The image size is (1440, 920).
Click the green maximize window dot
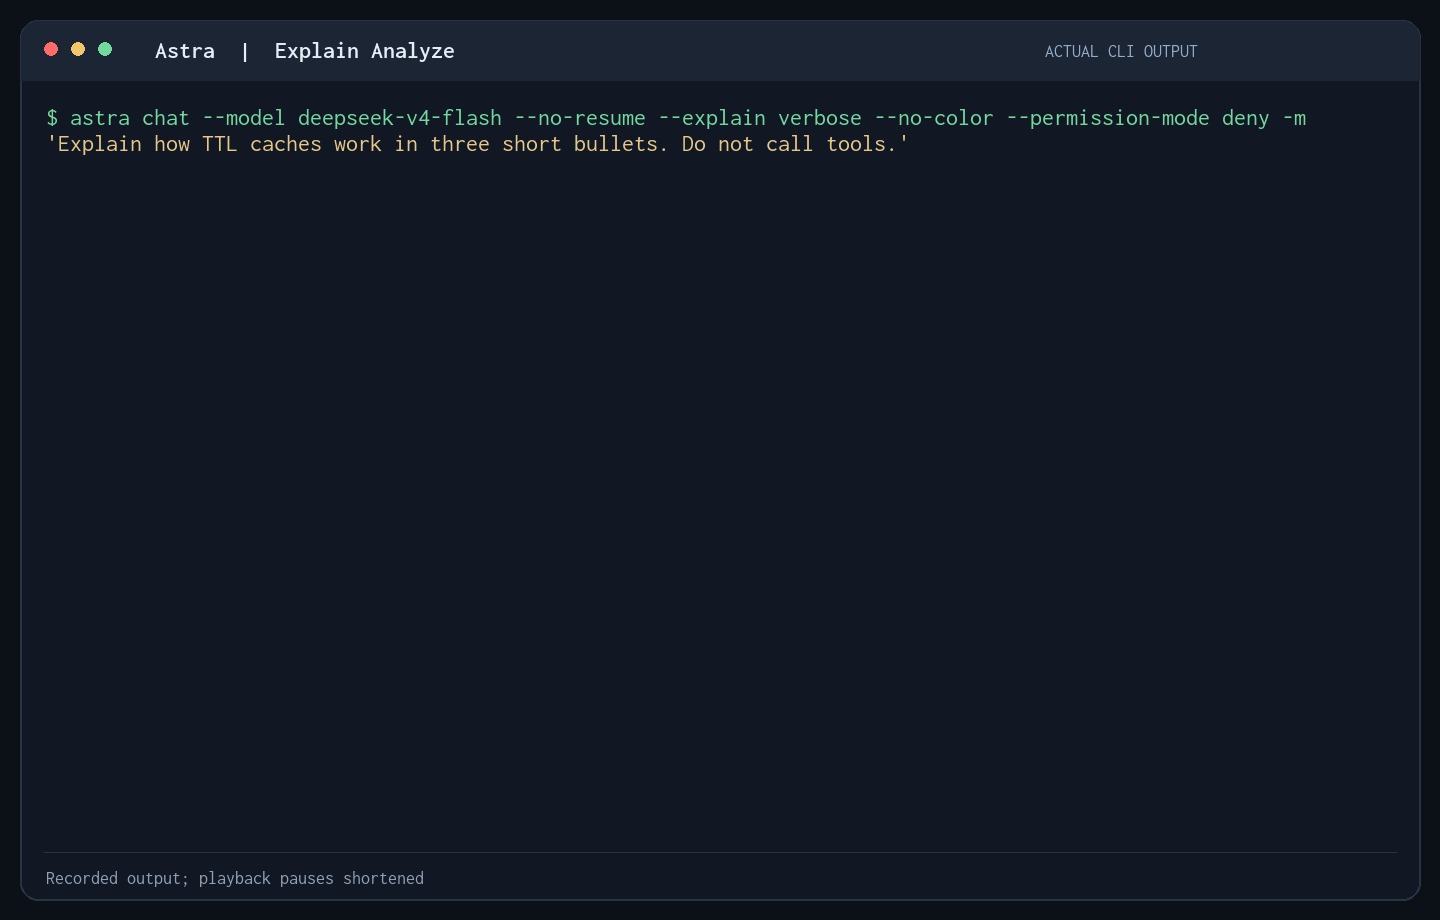[x=105, y=49]
